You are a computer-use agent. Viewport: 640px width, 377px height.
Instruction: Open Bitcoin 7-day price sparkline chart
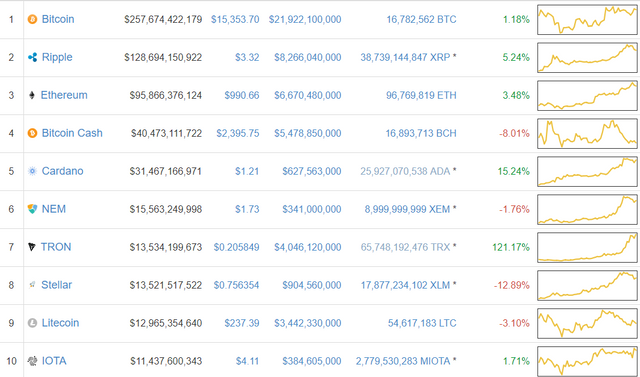[x=587, y=19]
